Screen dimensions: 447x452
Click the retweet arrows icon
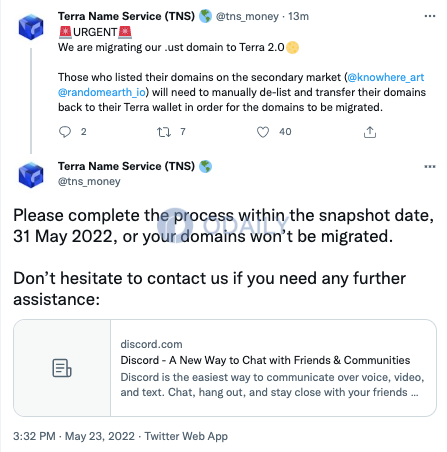[164, 132]
